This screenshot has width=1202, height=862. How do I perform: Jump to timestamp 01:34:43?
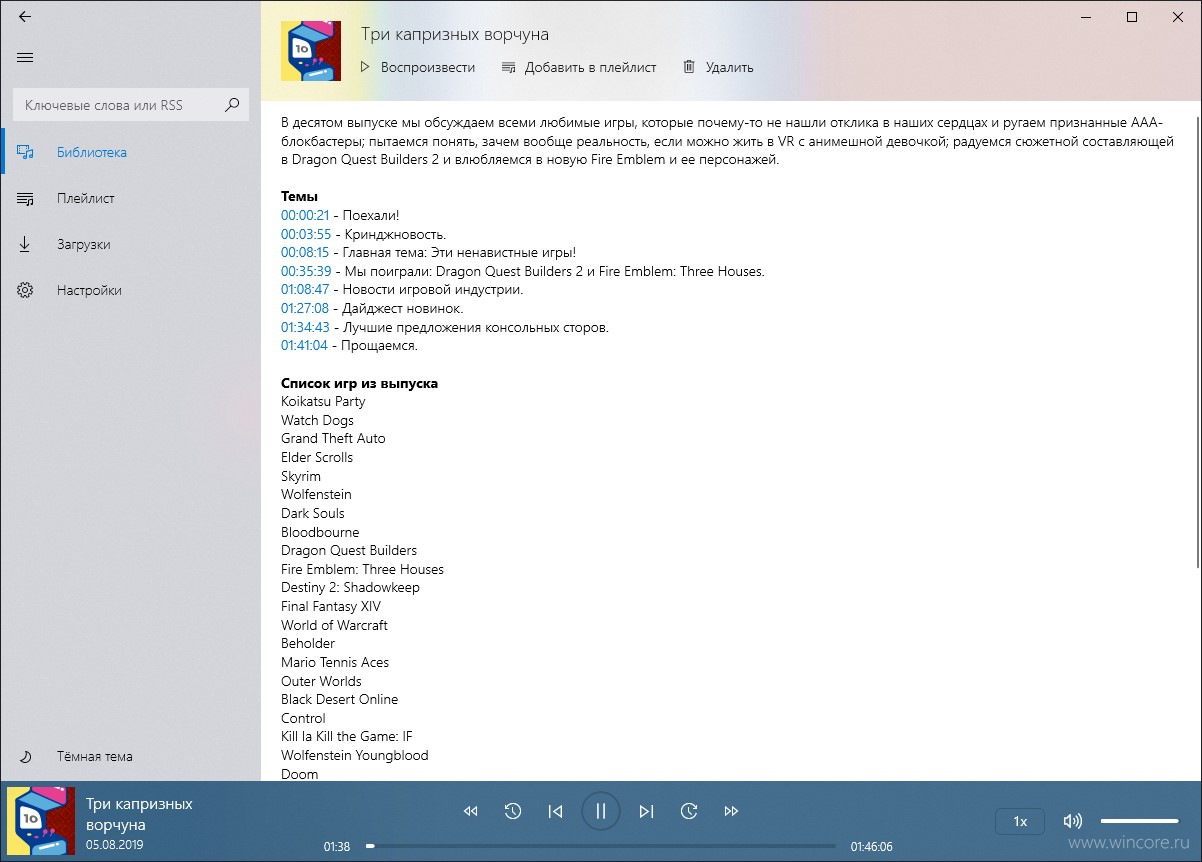pyautogui.click(x=305, y=328)
